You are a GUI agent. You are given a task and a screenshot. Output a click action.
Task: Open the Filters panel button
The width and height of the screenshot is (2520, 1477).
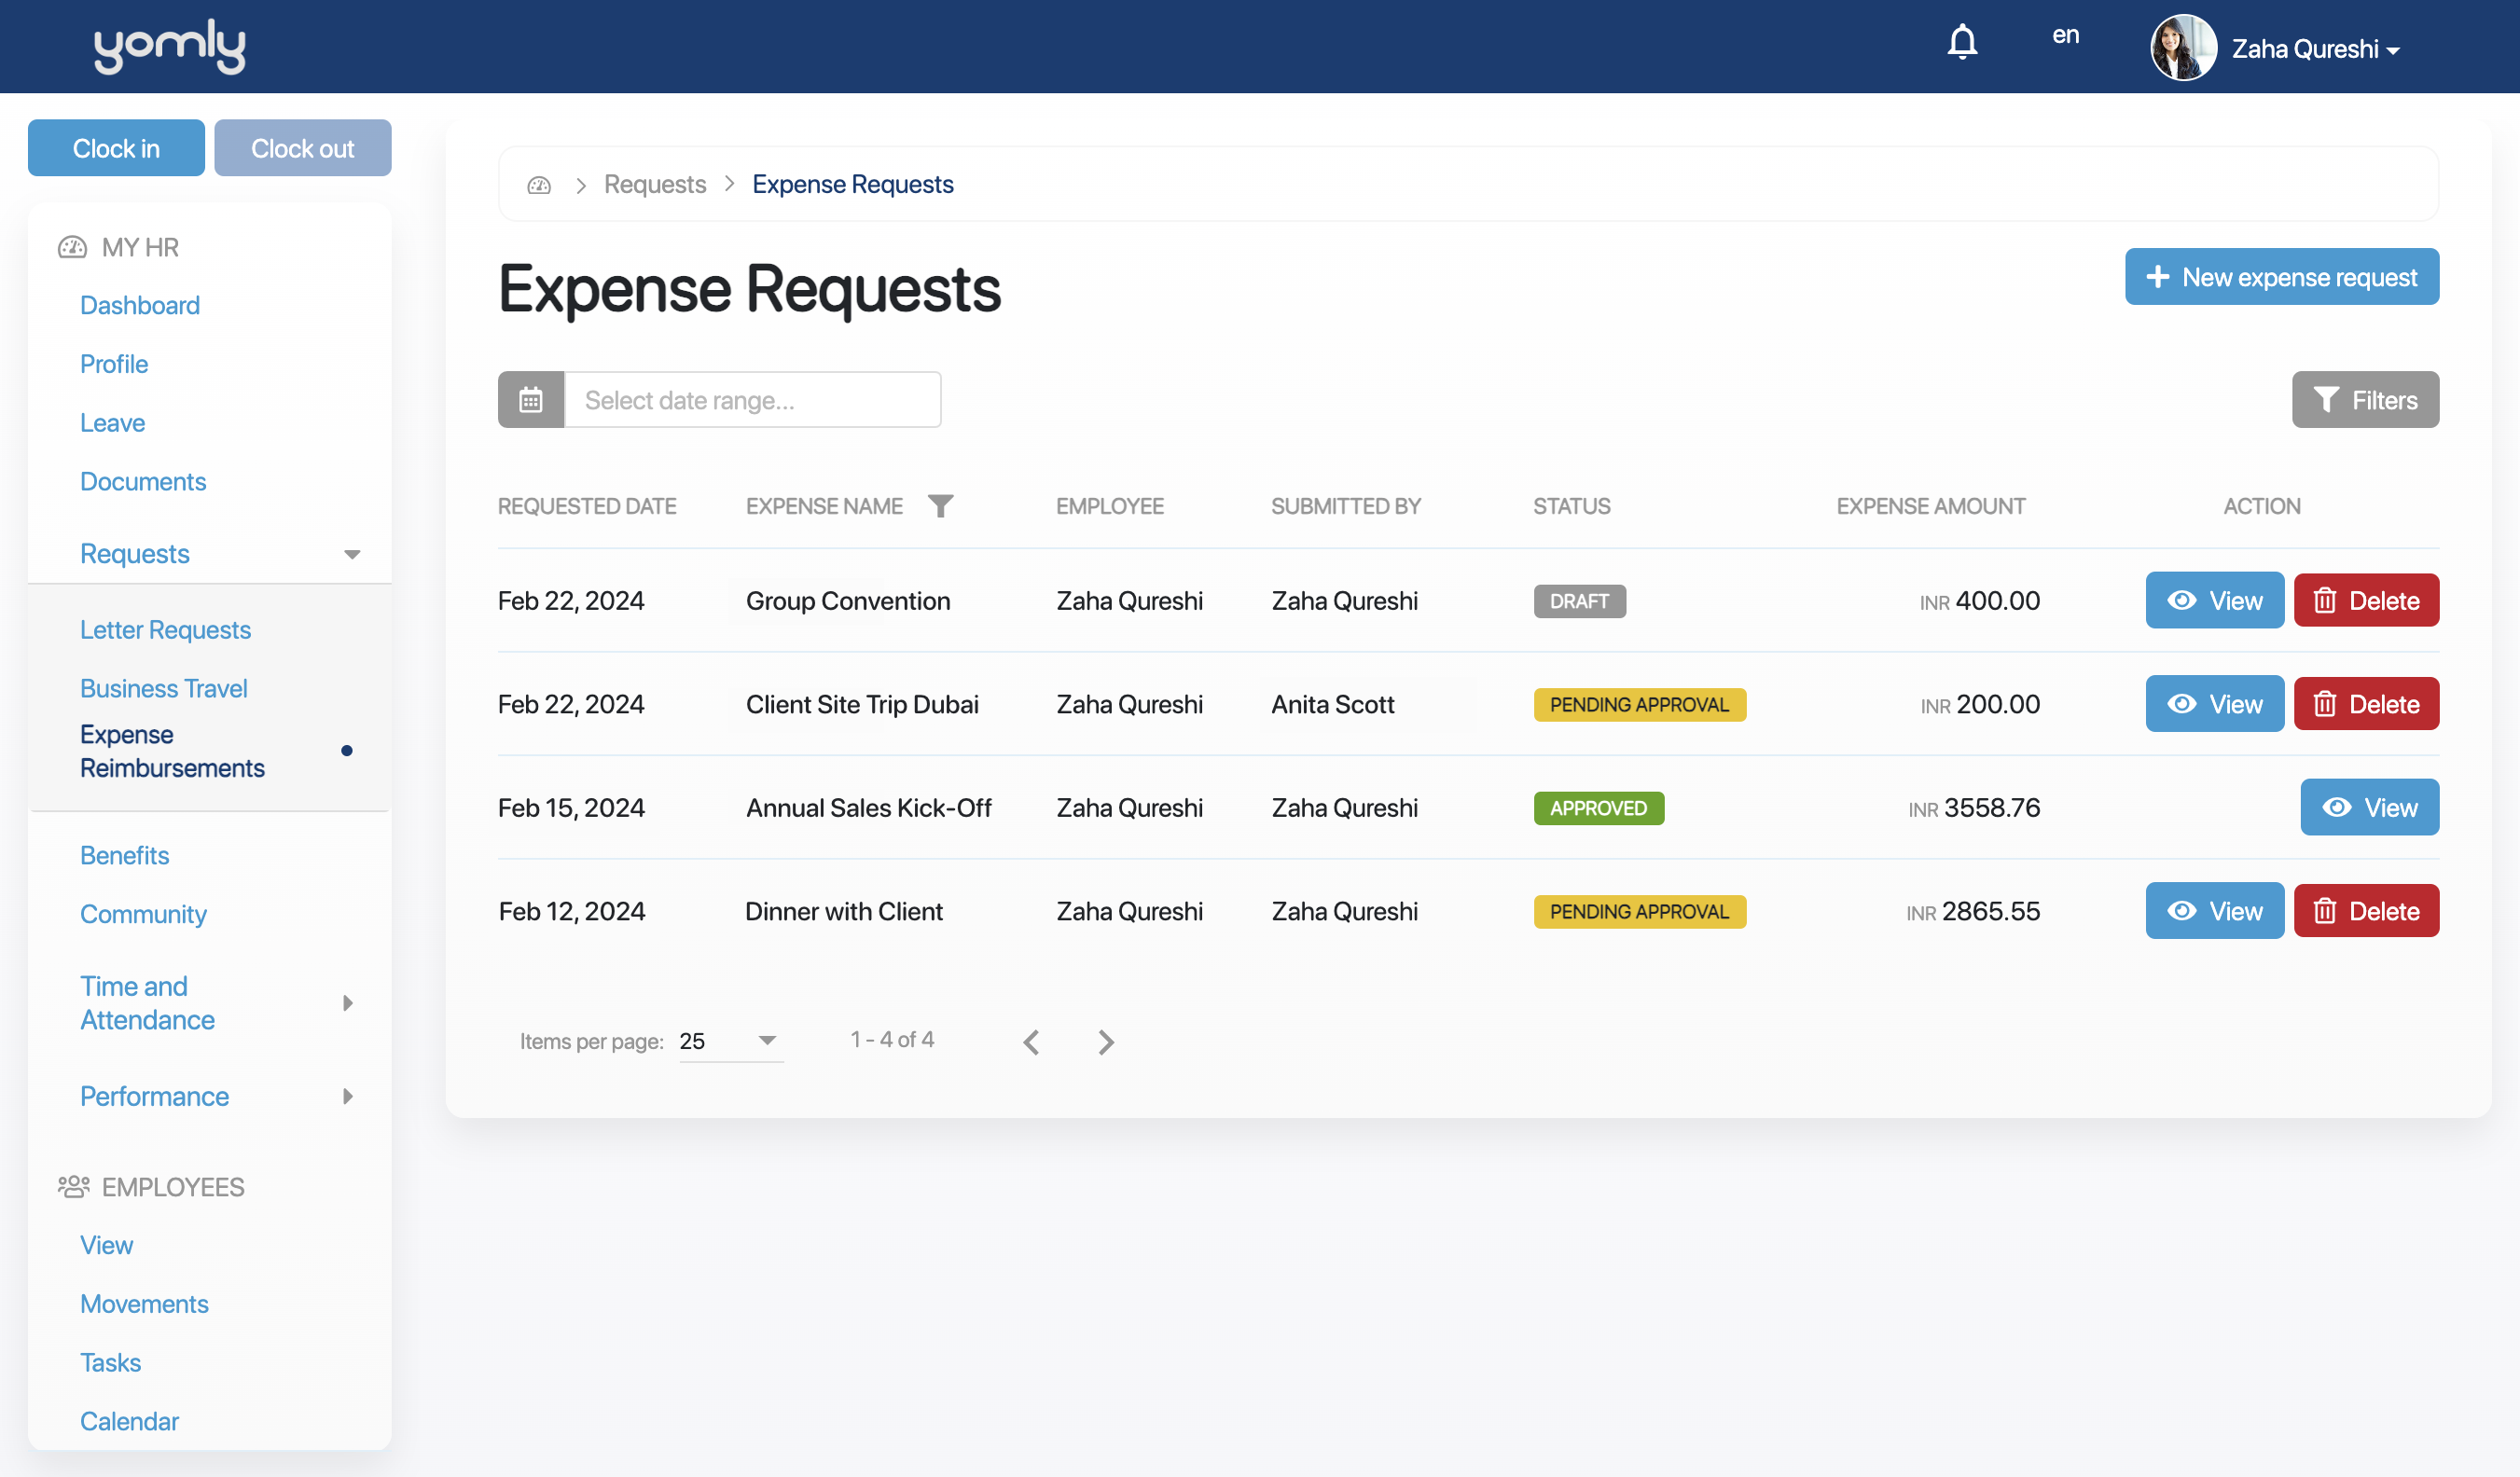pos(2365,400)
